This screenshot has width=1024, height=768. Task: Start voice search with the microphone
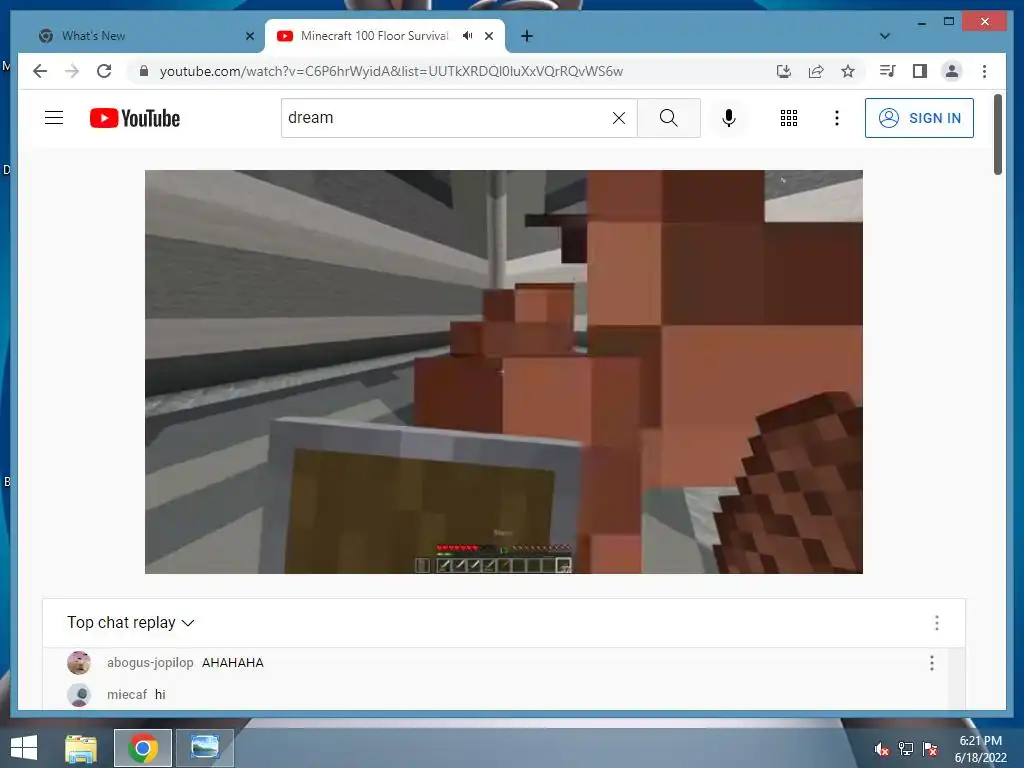click(729, 118)
